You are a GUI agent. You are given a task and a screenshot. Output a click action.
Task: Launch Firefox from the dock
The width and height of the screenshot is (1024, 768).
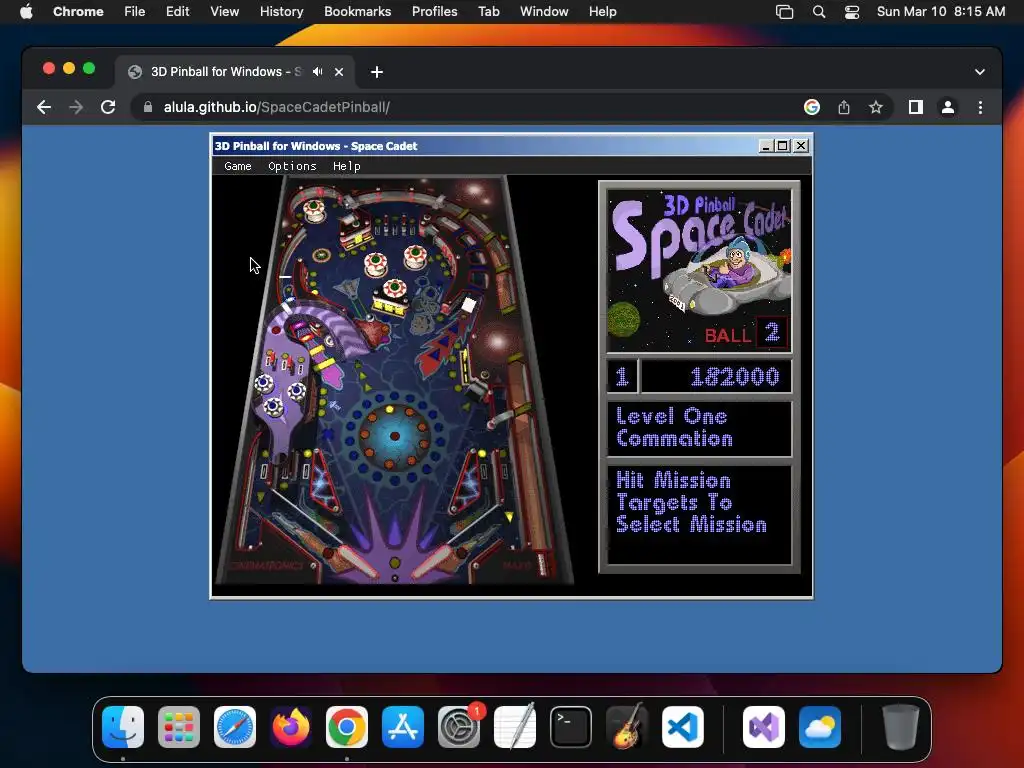coord(291,727)
